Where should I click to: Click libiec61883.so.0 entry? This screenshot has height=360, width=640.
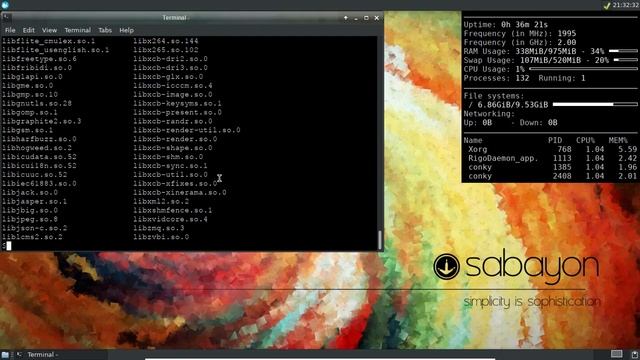pyautogui.click(x=39, y=184)
